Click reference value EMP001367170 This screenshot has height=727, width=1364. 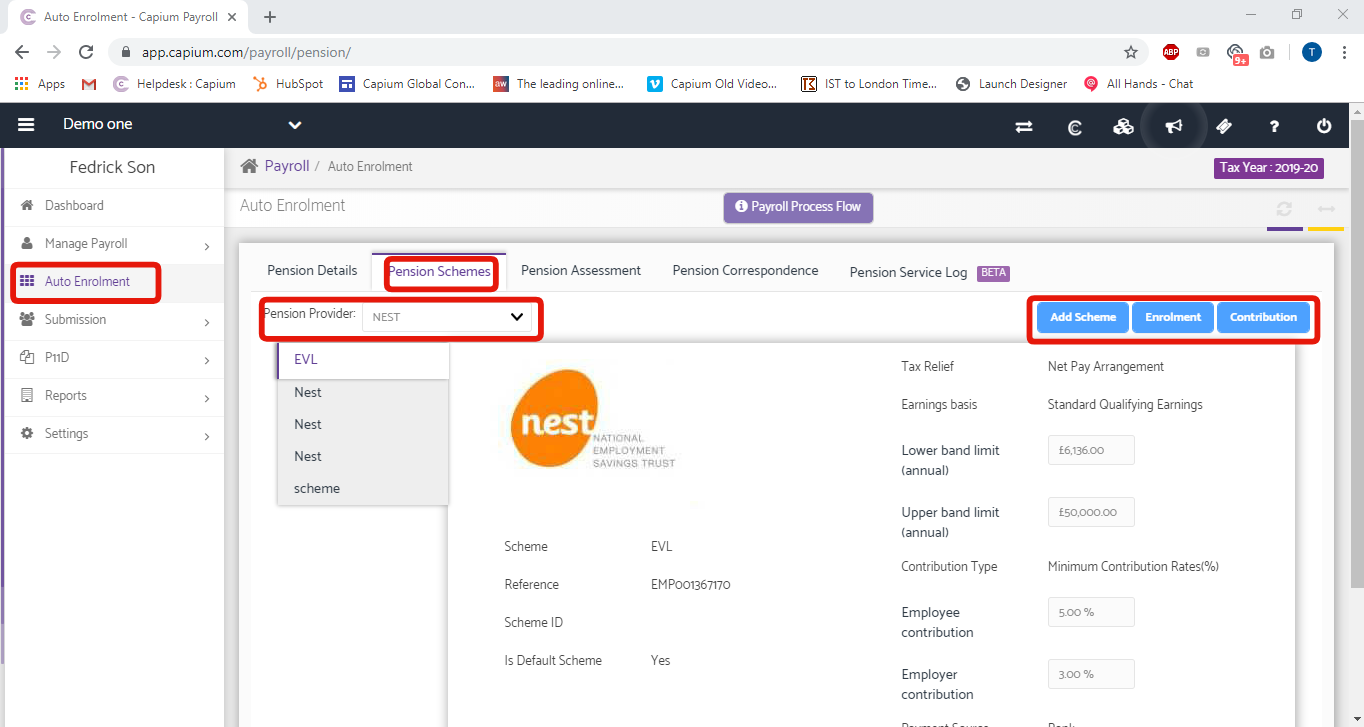pos(691,585)
